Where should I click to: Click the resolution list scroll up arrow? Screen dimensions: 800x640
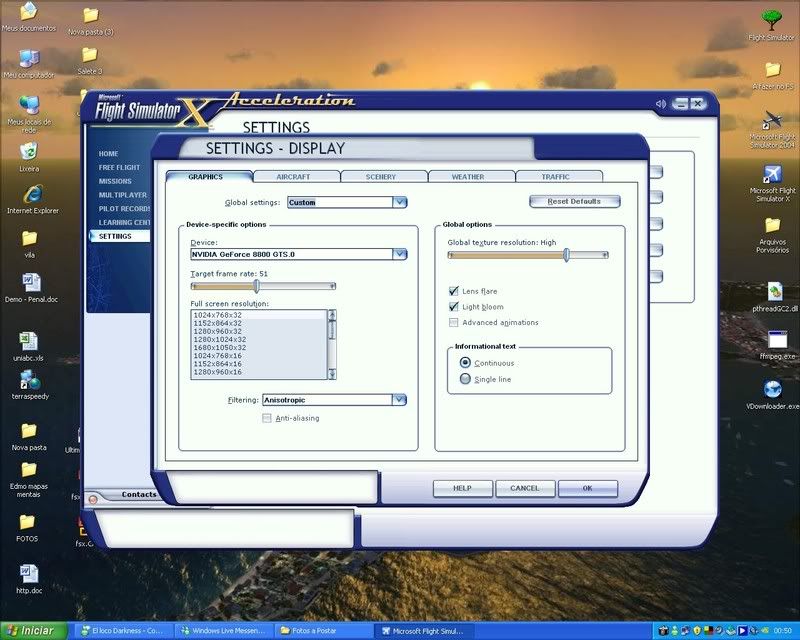[332, 314]
